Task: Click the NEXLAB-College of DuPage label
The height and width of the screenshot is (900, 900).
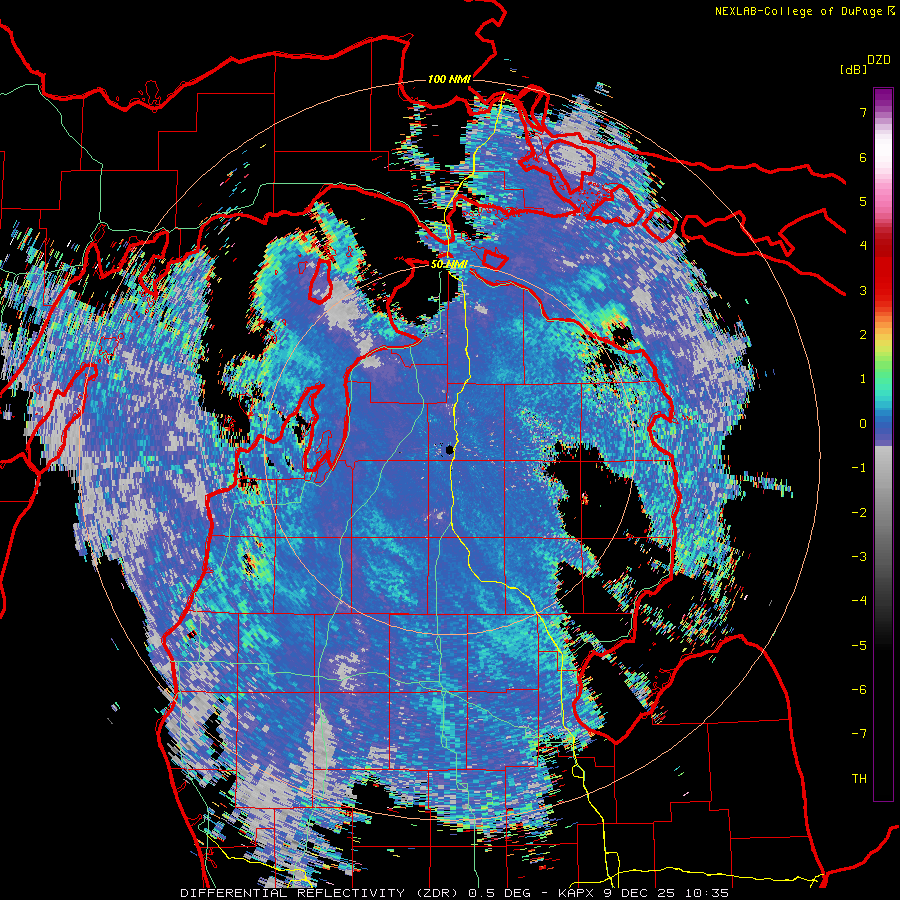Action: coord(804,11)
